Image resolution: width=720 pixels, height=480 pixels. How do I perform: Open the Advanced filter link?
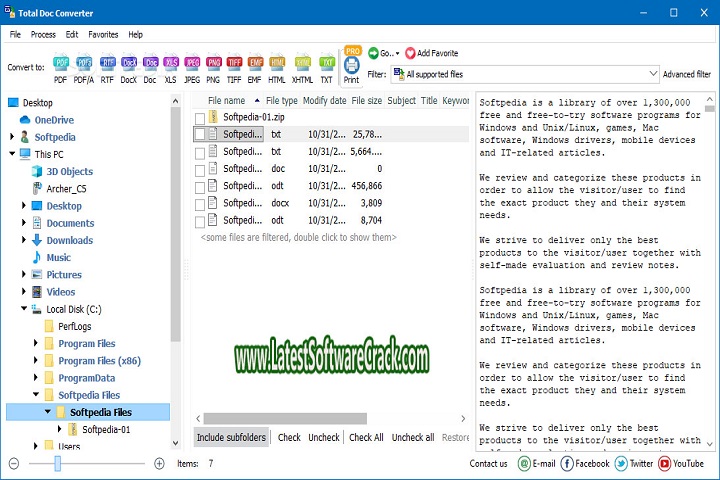click(x=686, y=74)
